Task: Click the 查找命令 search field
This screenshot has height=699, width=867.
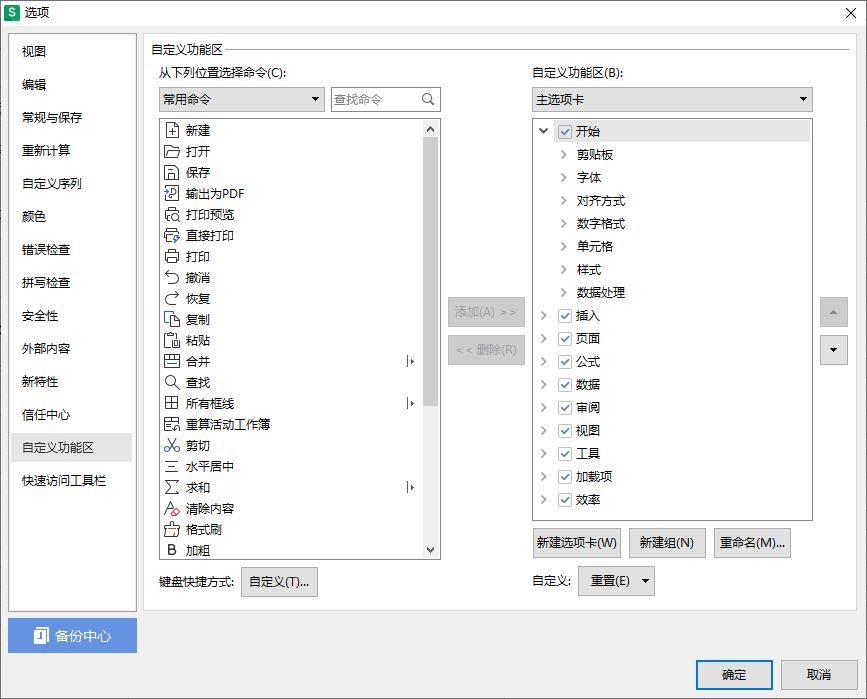Action: click(x=380, y=99)
